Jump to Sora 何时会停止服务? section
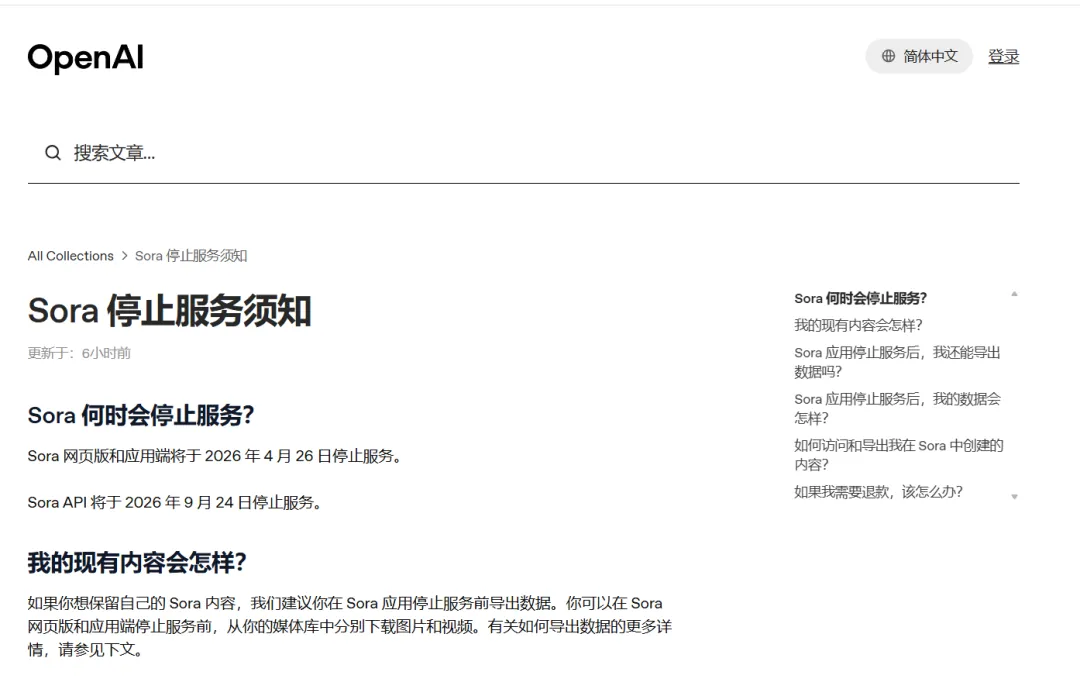Viewport: 1080px width, 689px height. tap(860, 298)
